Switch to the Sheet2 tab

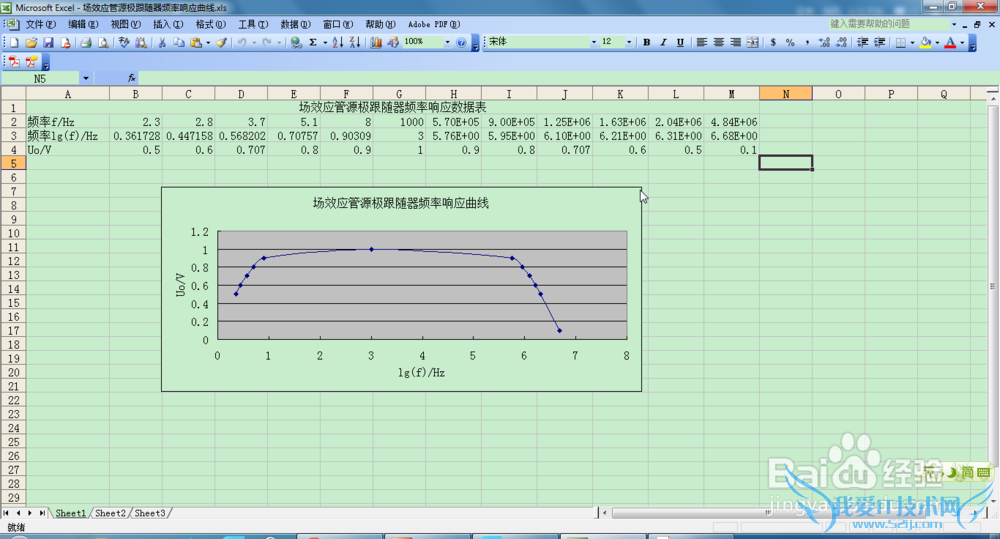(110, 513)
